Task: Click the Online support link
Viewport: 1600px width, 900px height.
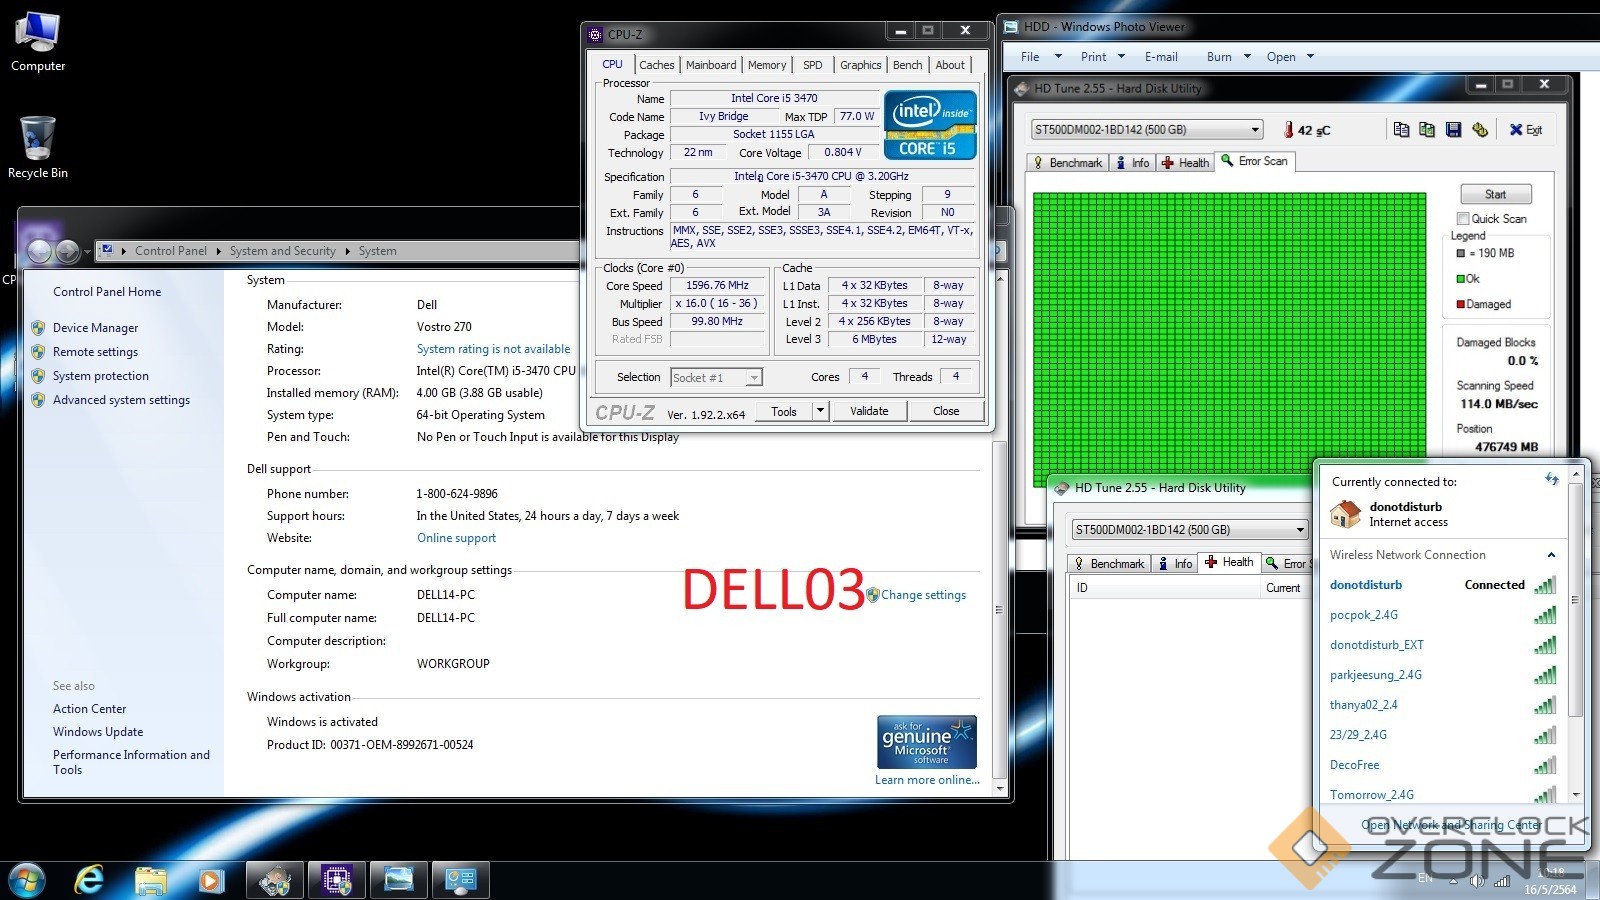Action: coord(456,538)
